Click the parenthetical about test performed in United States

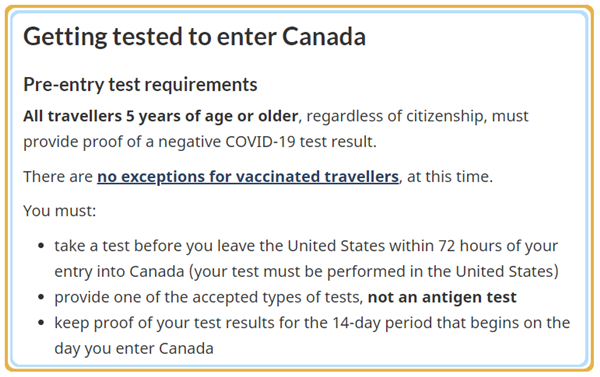374,271
